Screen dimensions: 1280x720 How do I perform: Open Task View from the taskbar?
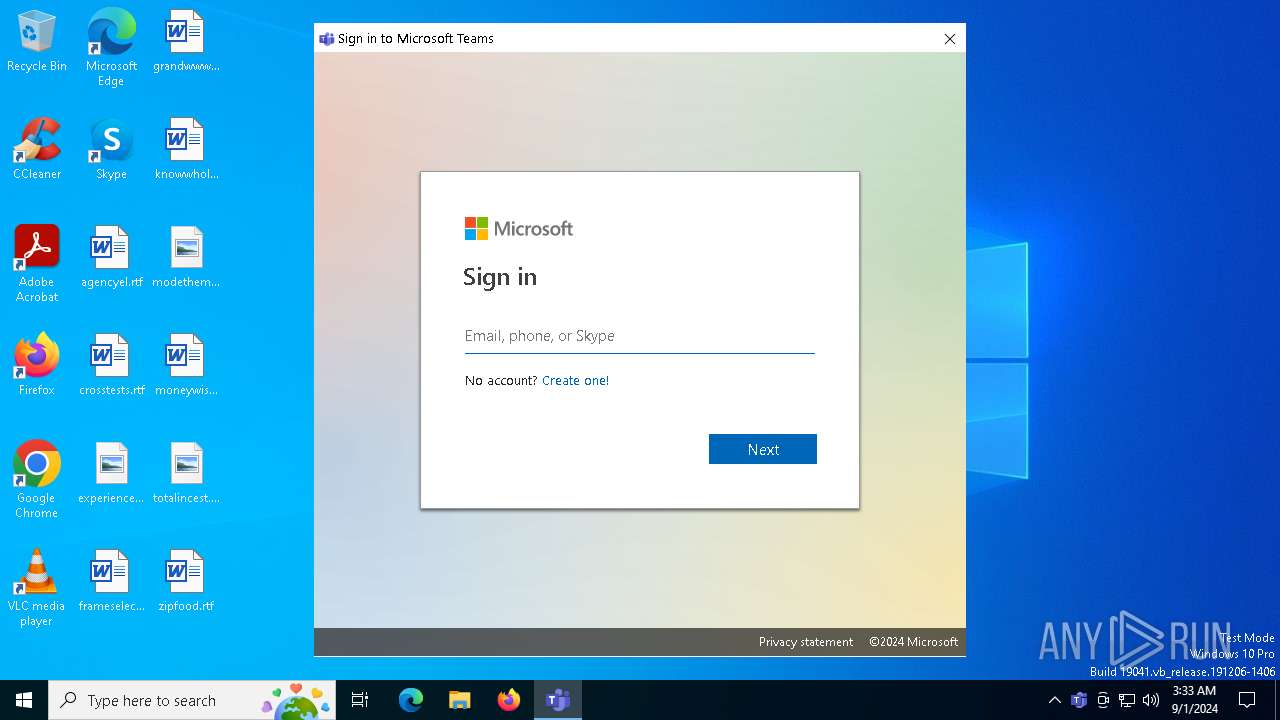[x=360, y=700]
